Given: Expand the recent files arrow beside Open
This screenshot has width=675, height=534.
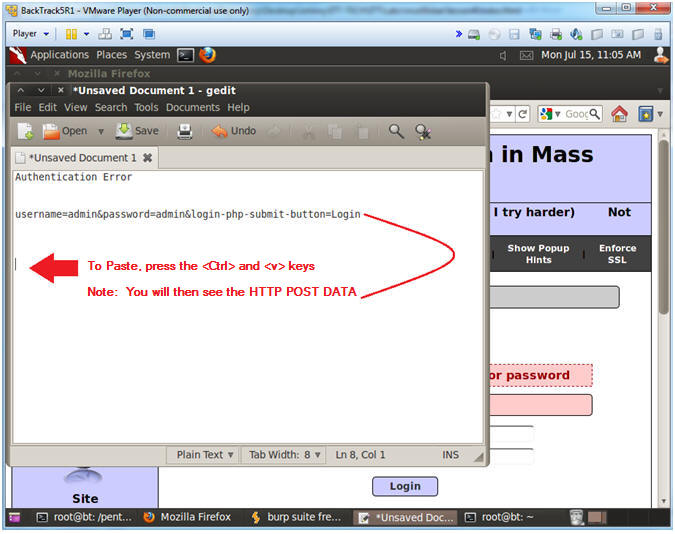Looking at the screenshot, I should tap(101, 131).
